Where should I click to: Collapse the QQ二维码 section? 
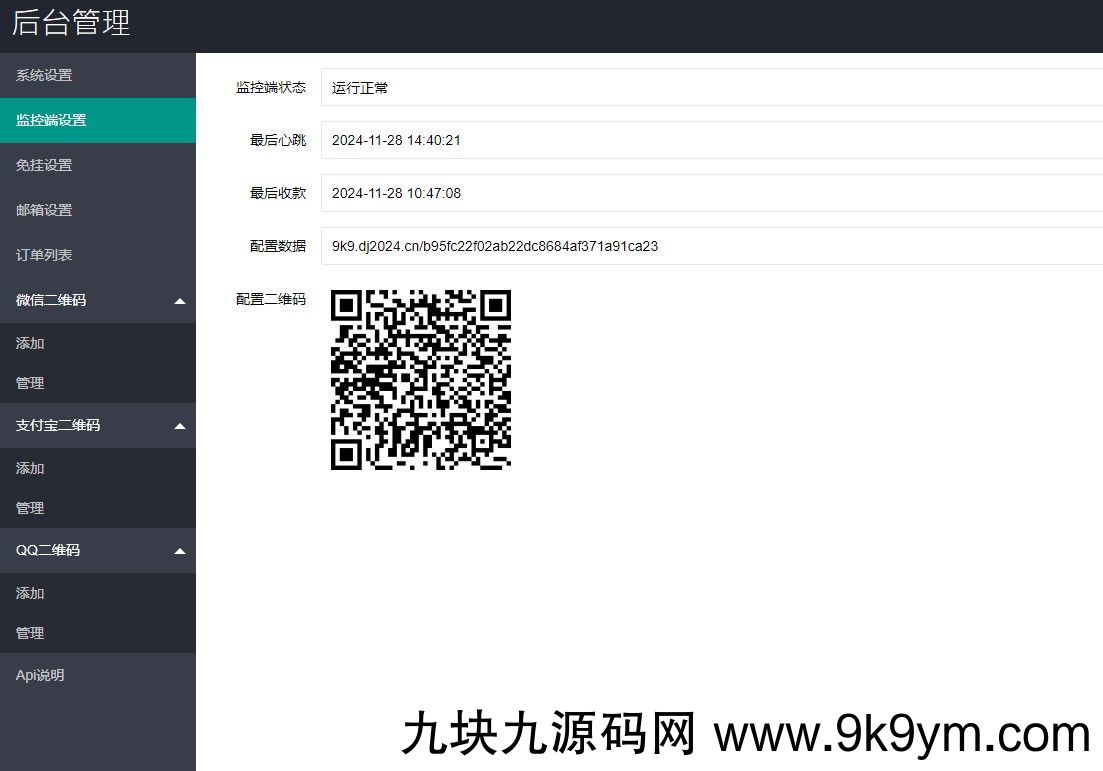tap(98, 551)
